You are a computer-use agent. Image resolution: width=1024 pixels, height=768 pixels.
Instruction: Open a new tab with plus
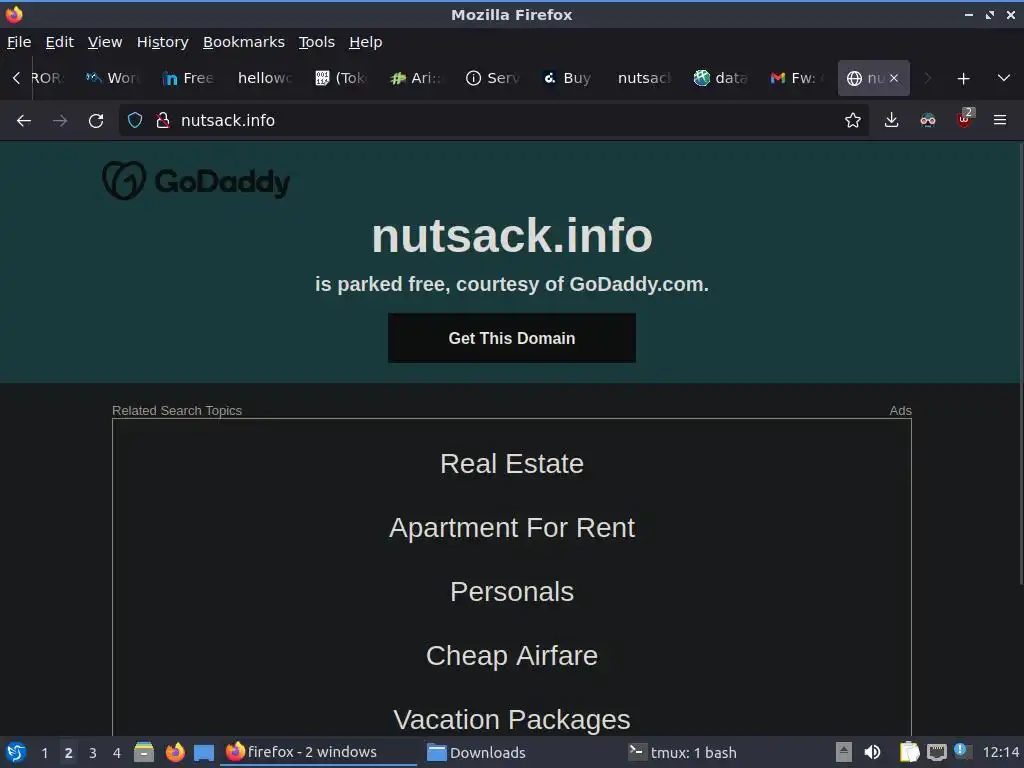tap(963, 79)
